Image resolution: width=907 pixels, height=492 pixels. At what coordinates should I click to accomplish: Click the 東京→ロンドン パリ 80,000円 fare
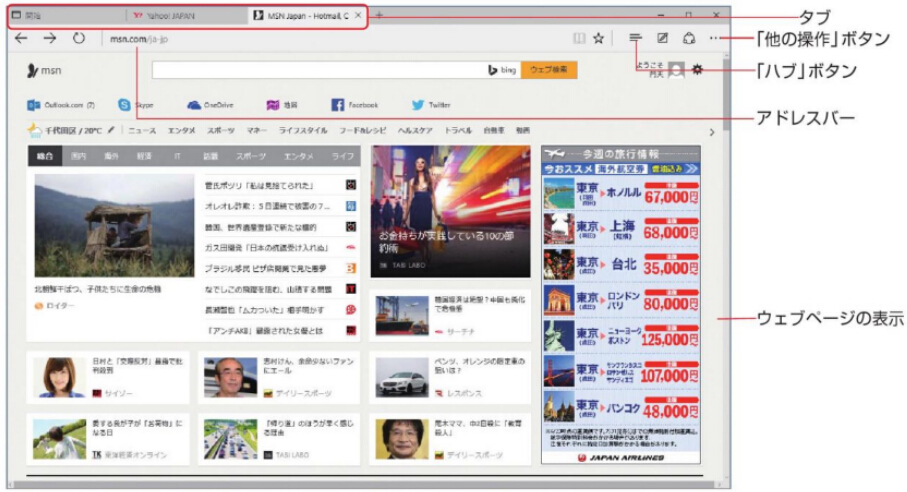tap(621, 300)
